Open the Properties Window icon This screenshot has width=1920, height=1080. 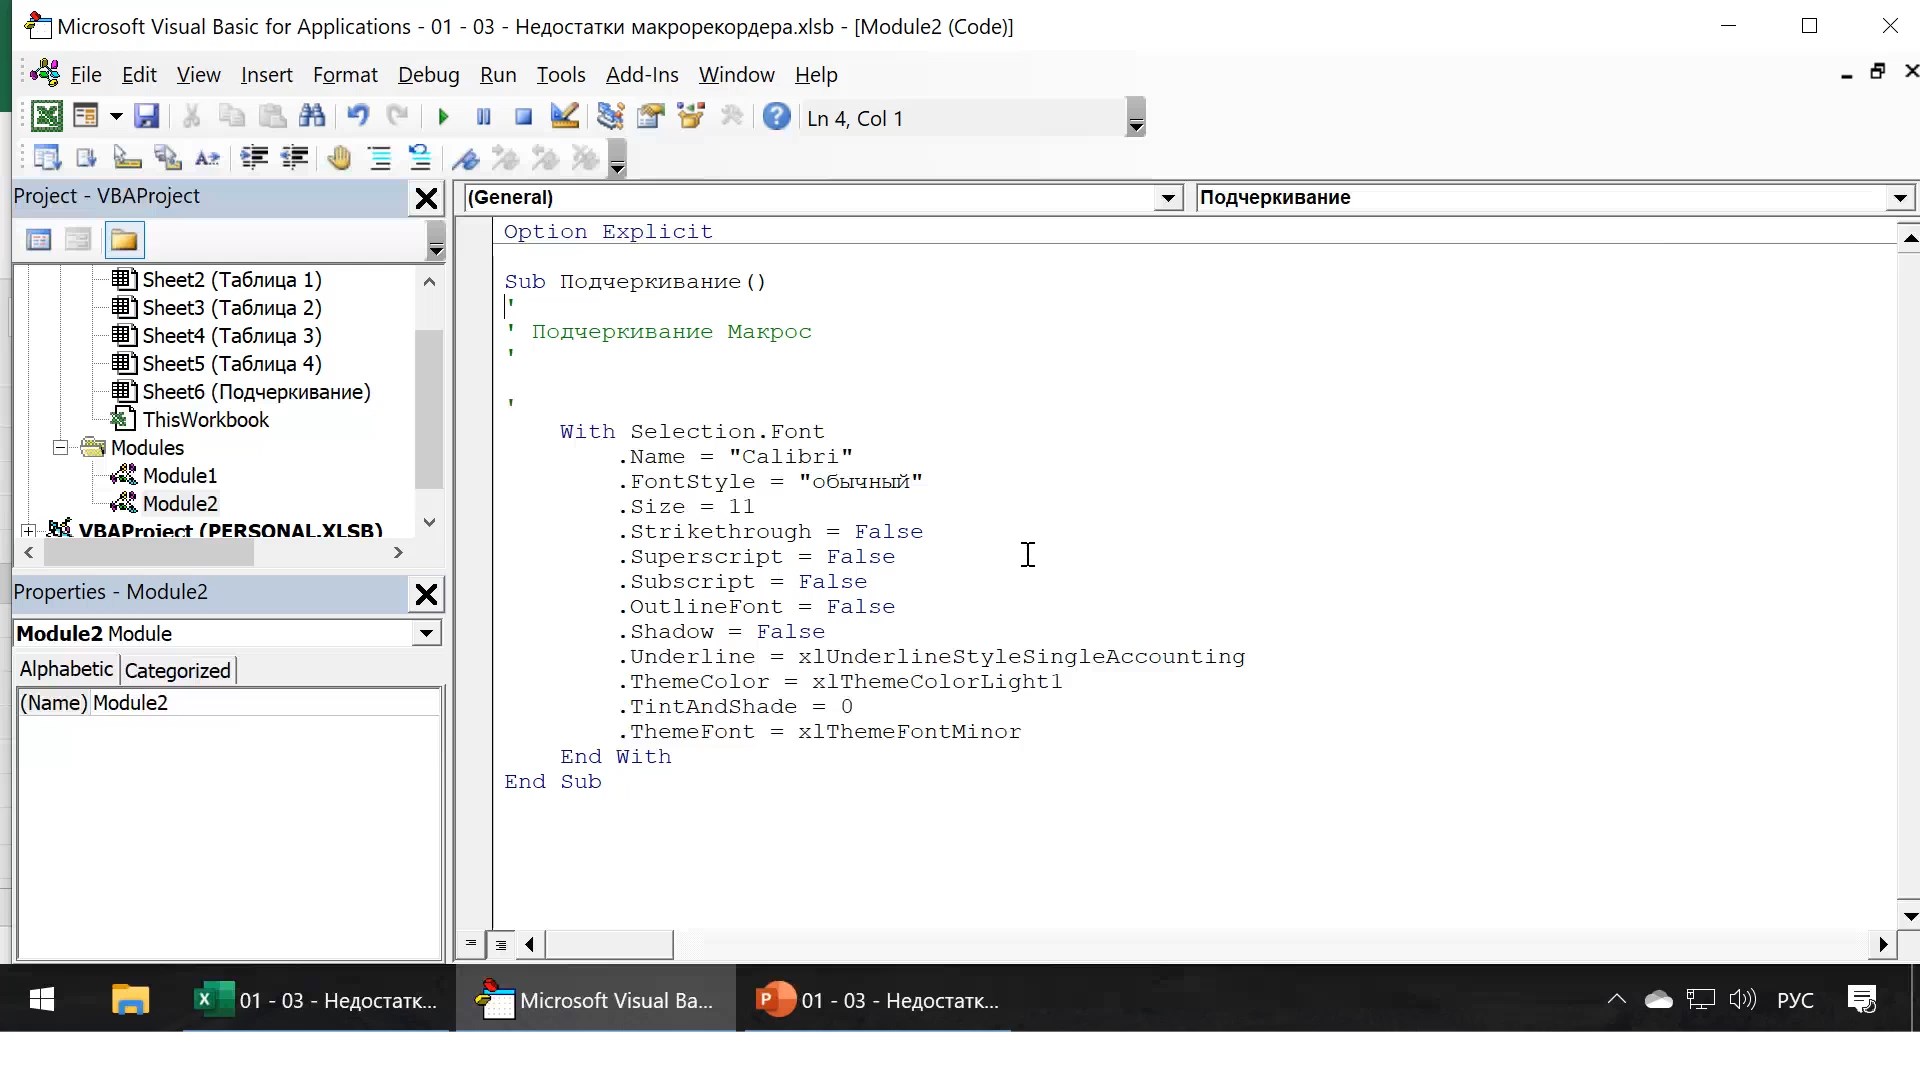coord(651,117)
